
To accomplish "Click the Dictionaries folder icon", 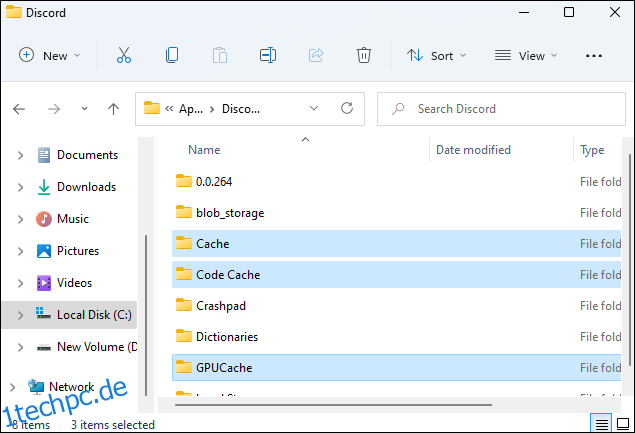I will (x=183, y=336).
